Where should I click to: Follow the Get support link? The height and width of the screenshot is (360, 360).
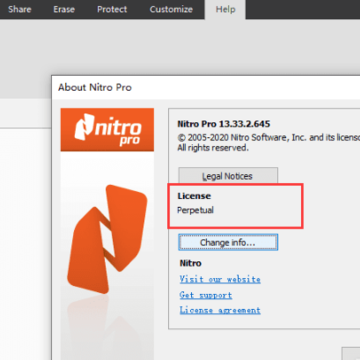click(x=206, y=295)
